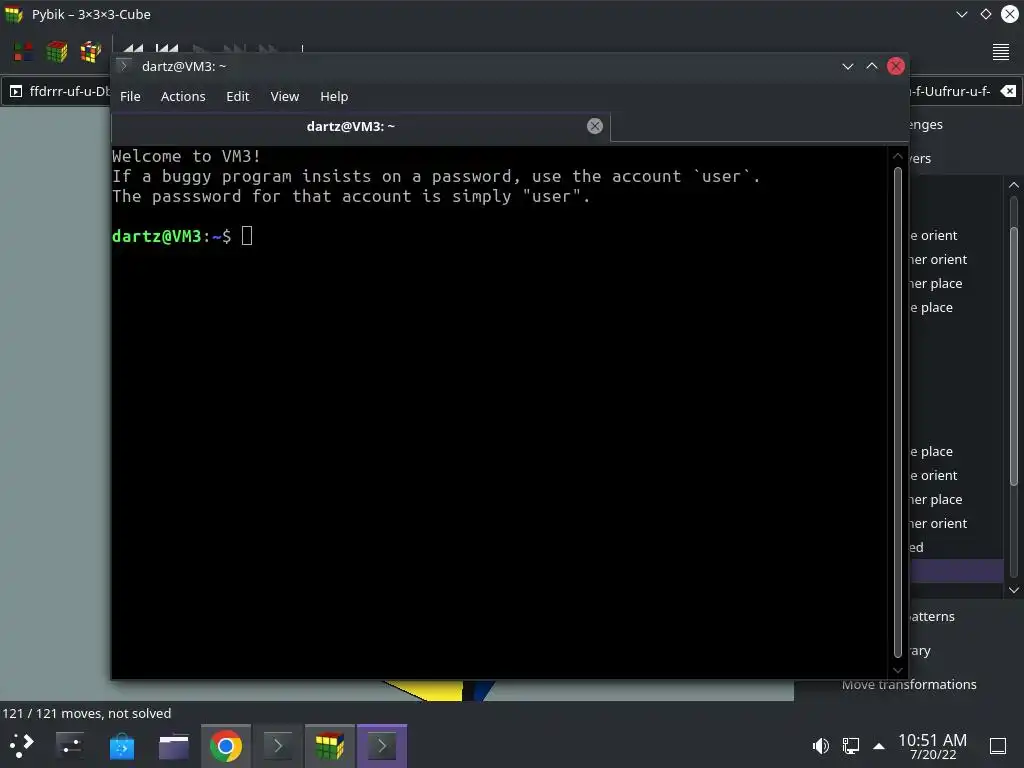Open the file manager from the taskbar
The width and height of the screenshot is (1024, 768).
coord(174,746)
